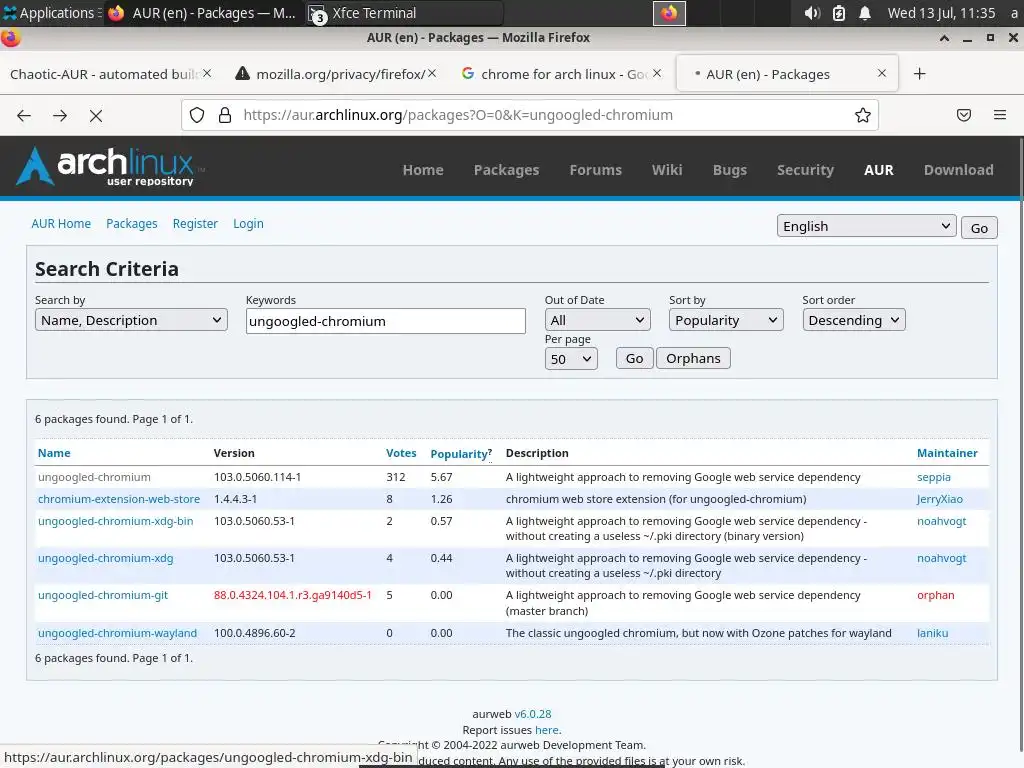Open the Sort by Popularity dropdown
The width and height of the screenshot is (1024, 768).
coord(726,320)
